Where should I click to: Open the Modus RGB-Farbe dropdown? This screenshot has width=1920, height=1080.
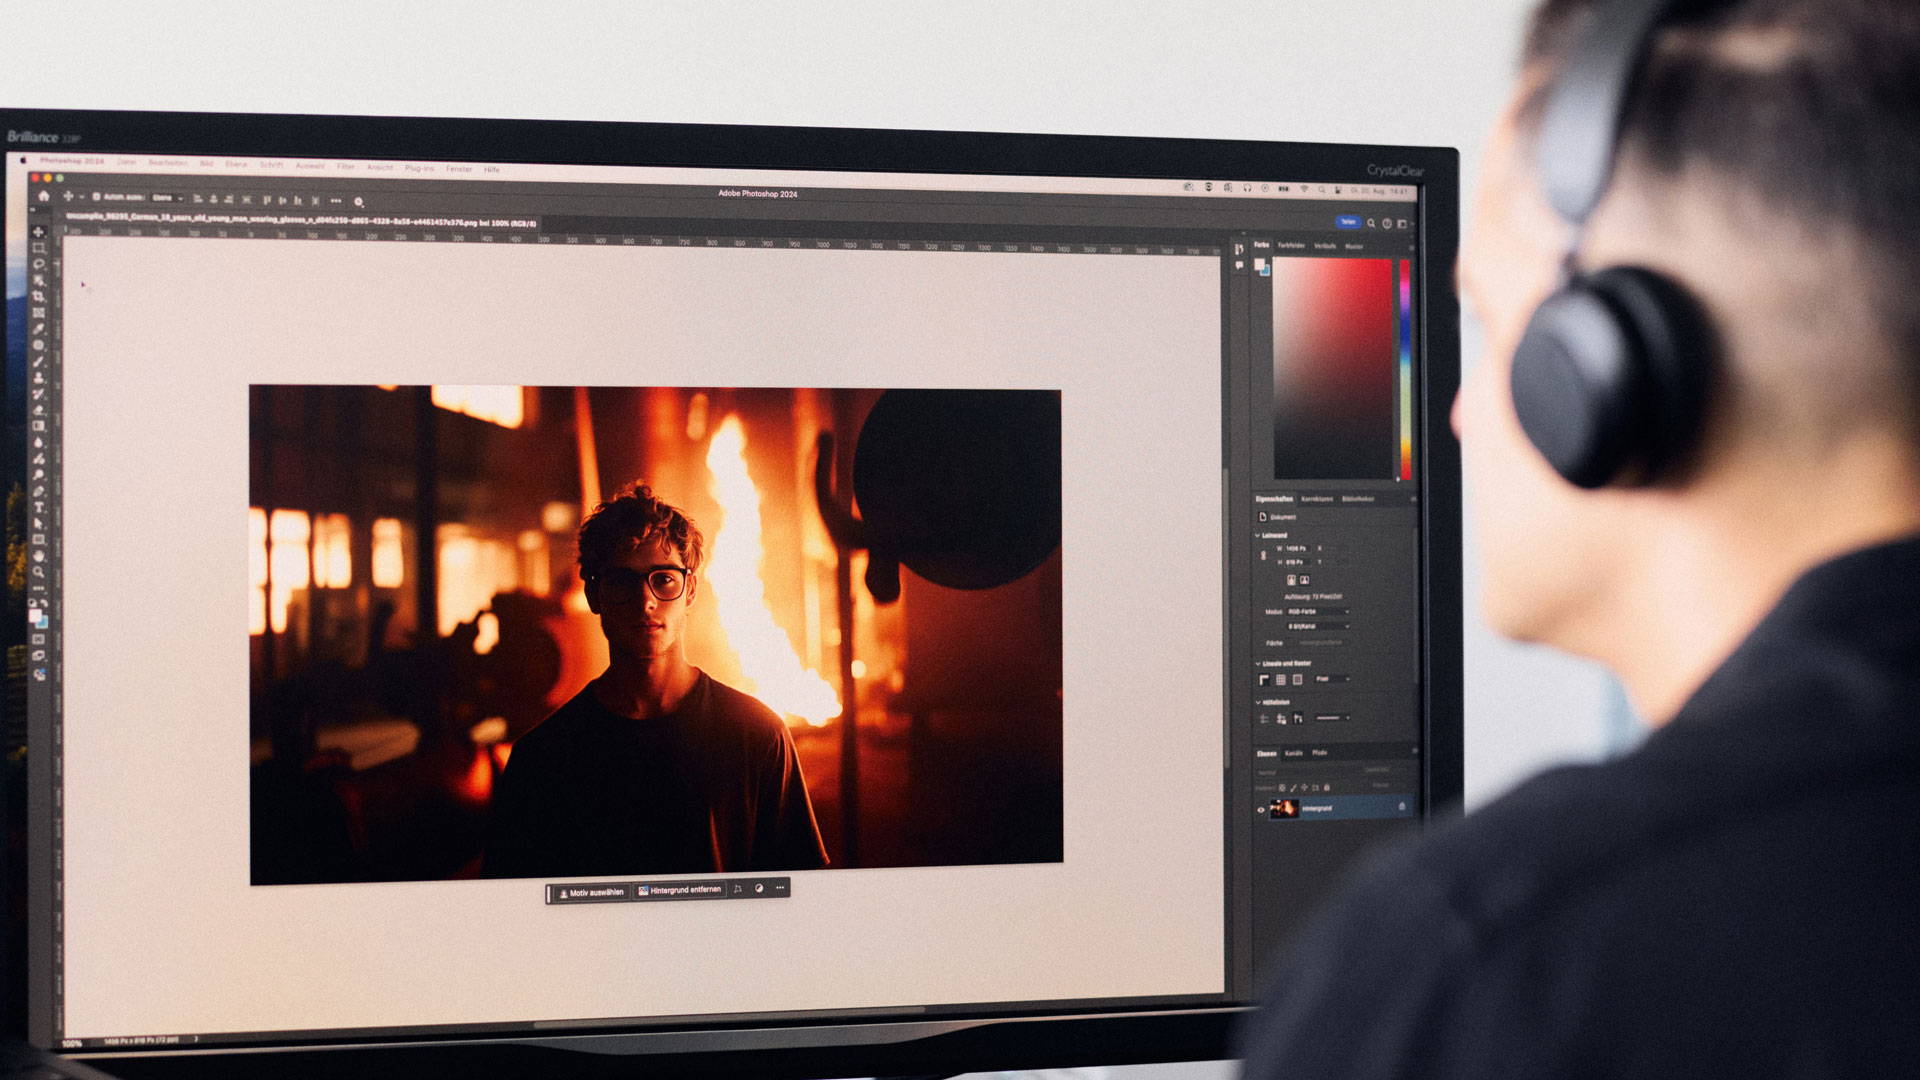pos(1318,612)
